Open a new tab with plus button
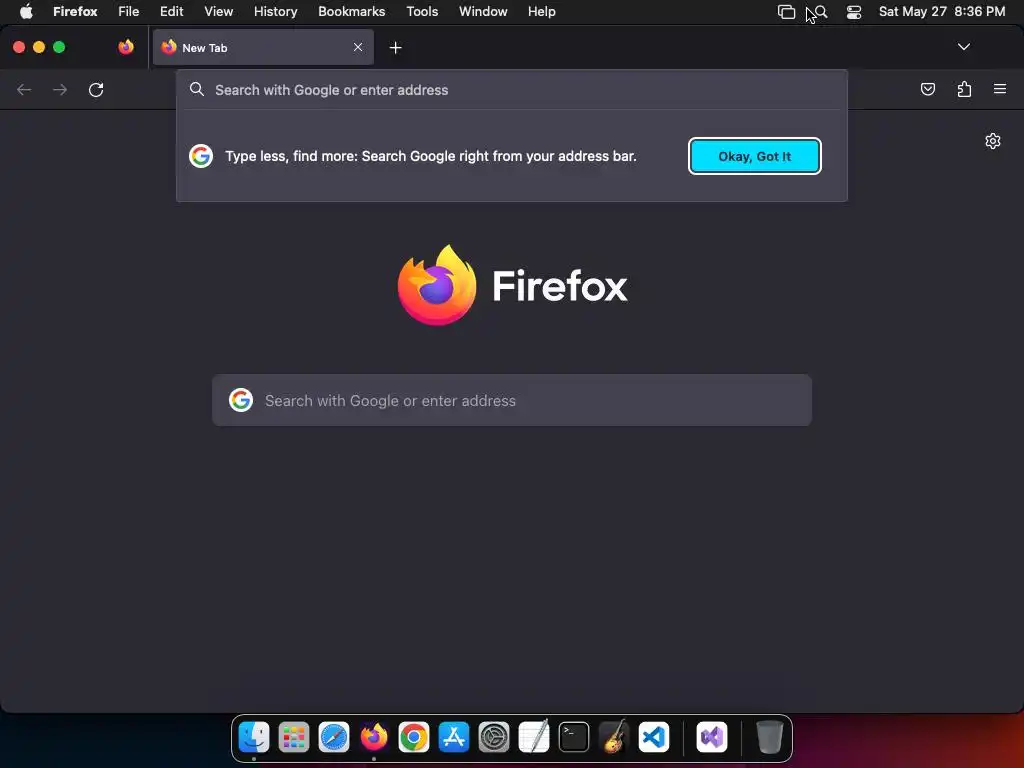 tap(395, 48)
